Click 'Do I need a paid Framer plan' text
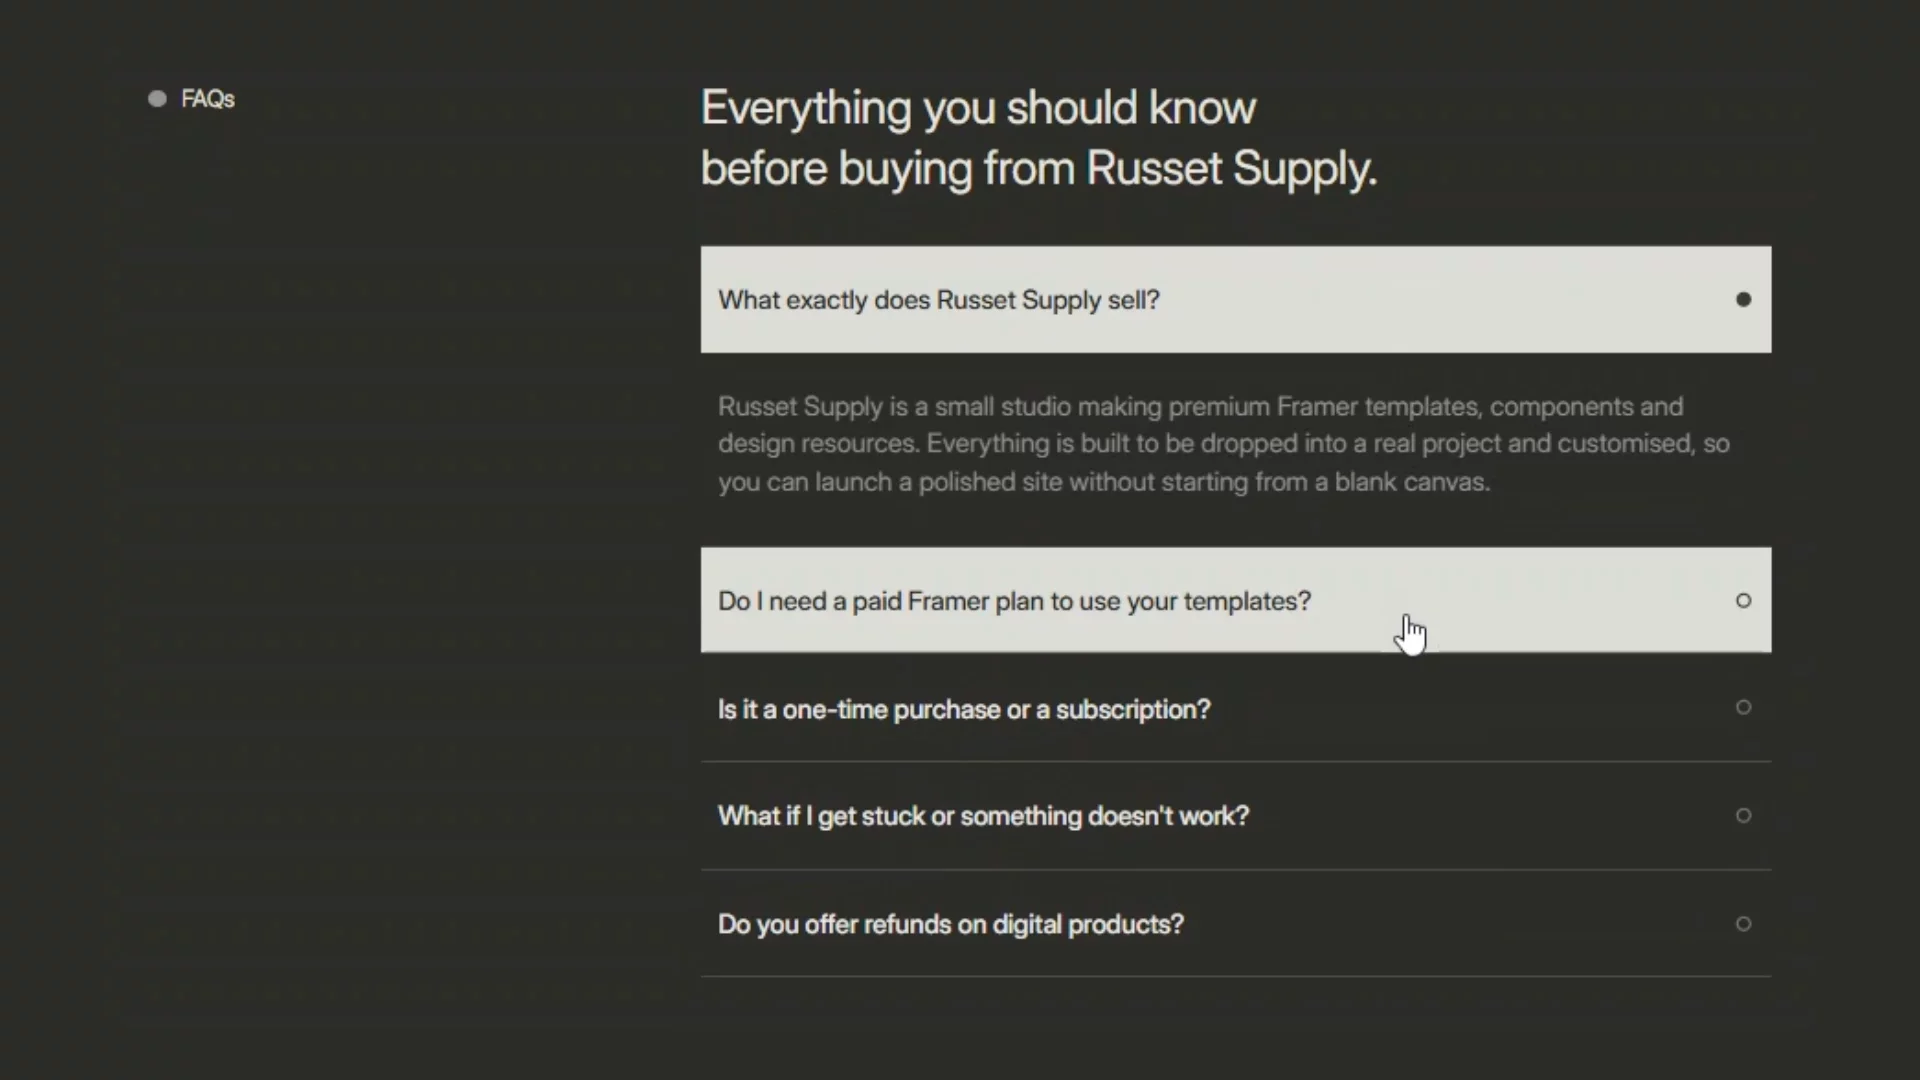Viewport: 1920px width, 1080px height. [x=1014, y=601]
